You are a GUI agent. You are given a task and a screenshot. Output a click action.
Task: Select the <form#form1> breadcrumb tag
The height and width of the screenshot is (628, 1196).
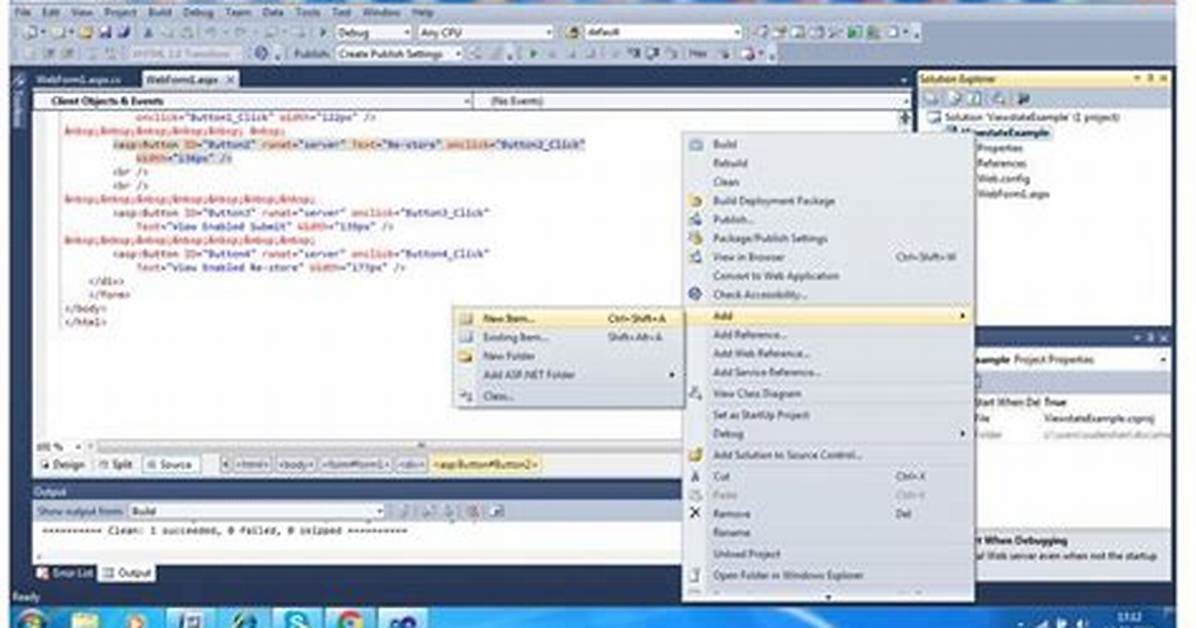pyautogui.click(x=355, y=465)
